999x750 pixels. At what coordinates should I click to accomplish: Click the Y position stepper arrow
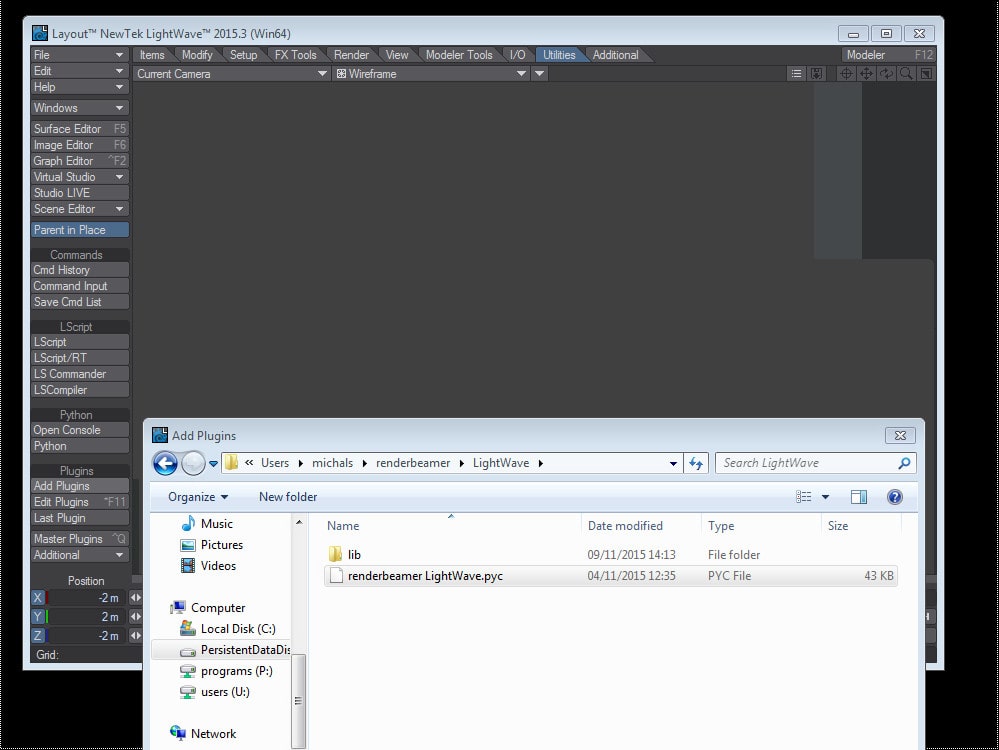tap(134, 616)
